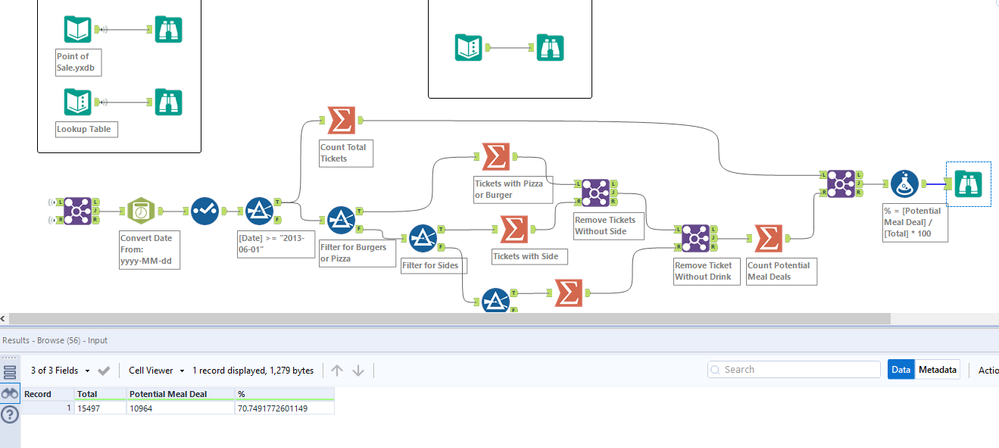
Task: Click the binoculars icon in Results sidebar
Action: coord(10,393)
